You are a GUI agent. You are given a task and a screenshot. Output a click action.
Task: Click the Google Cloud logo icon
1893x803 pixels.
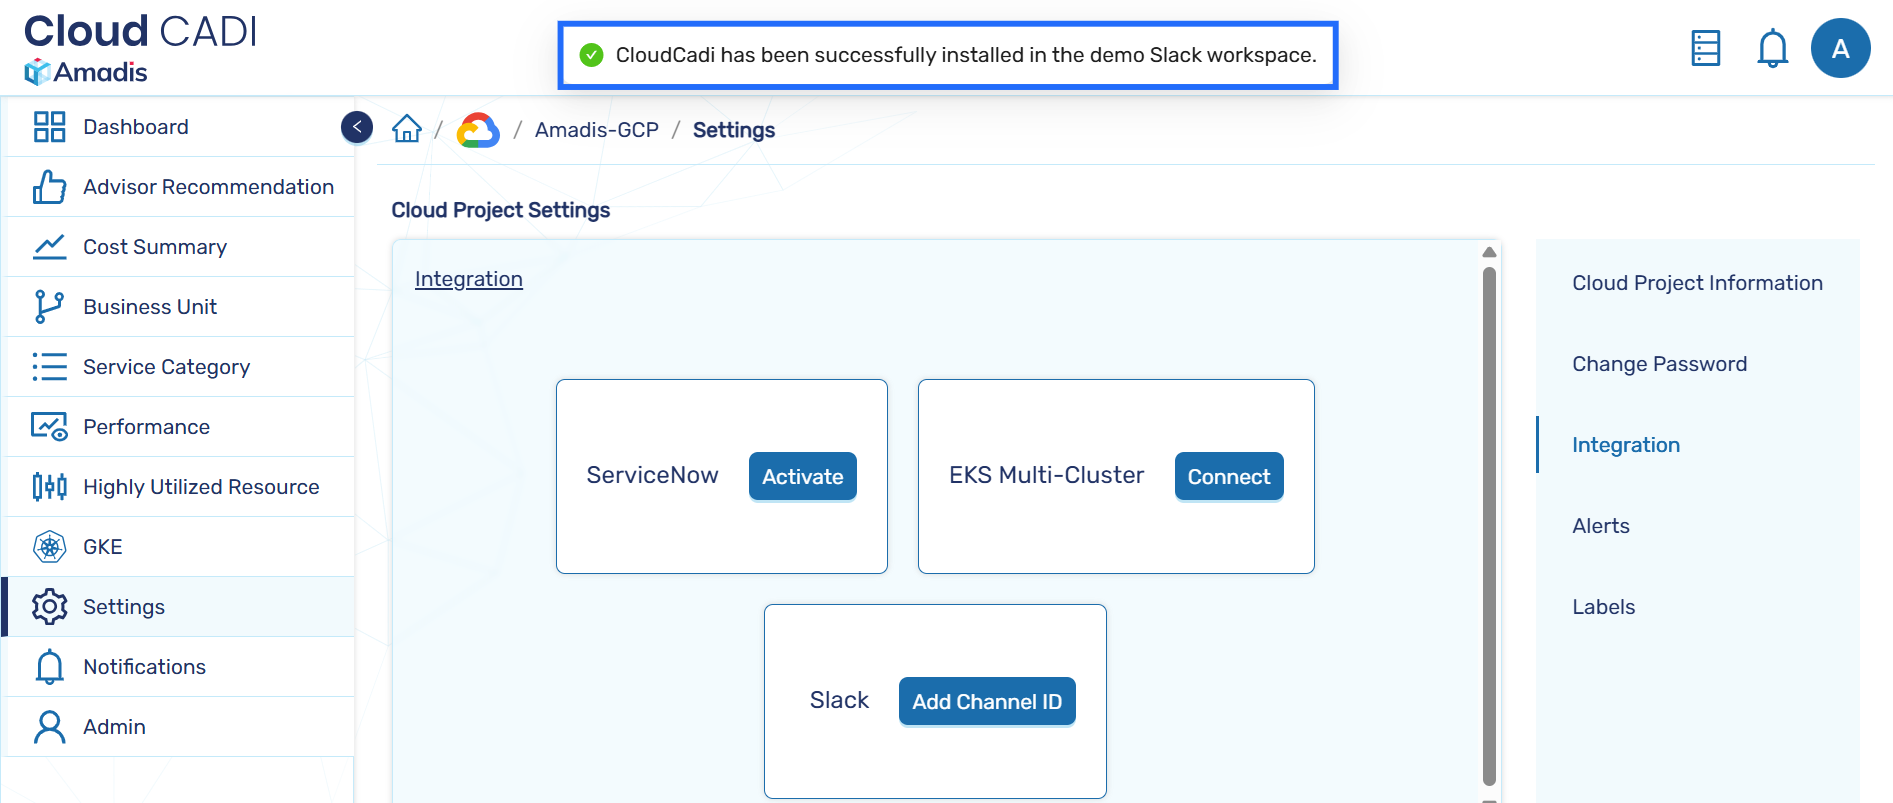point(478,130)
